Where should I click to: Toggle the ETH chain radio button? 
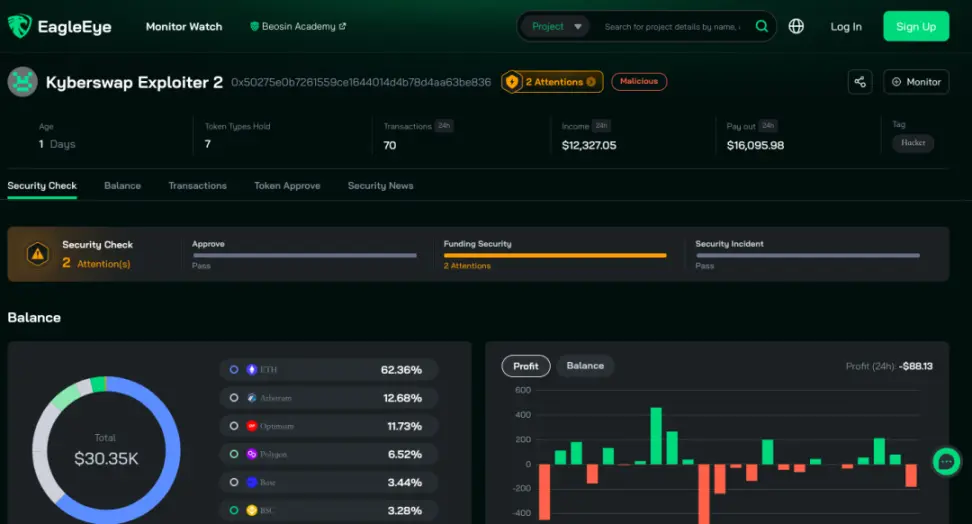click(x=234, y=370)
